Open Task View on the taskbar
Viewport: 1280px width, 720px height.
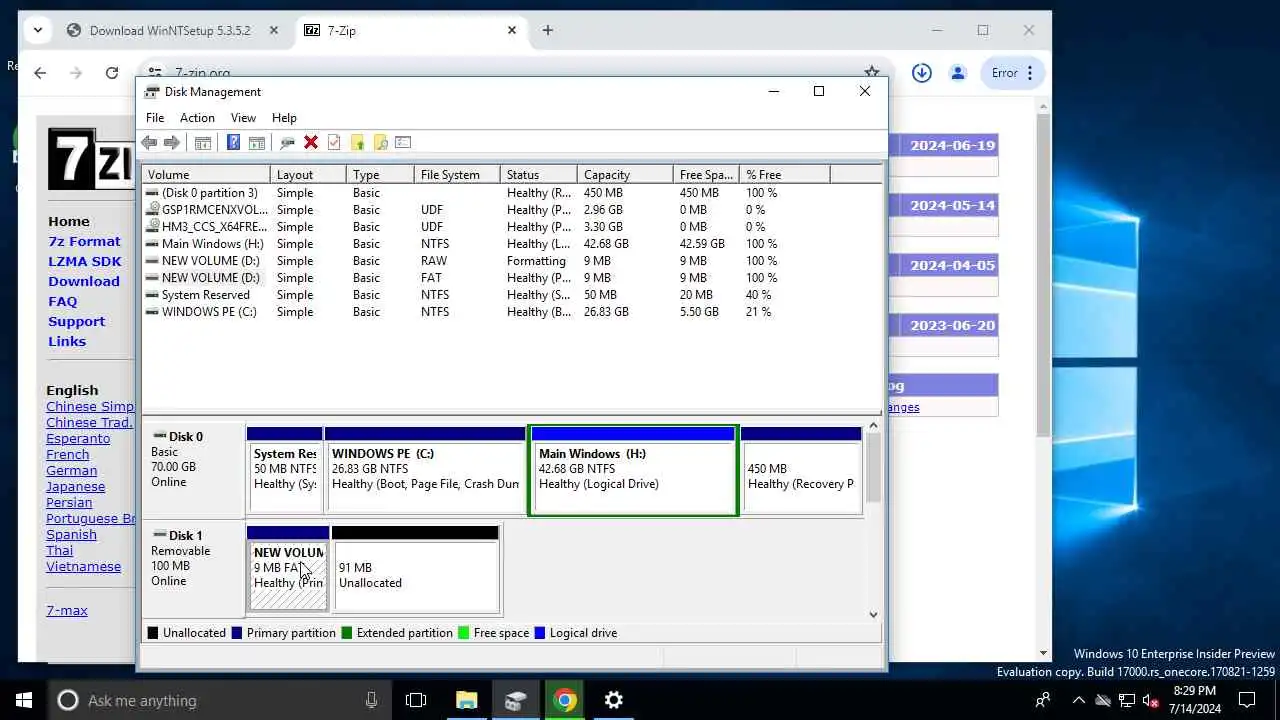coord(416,700)
